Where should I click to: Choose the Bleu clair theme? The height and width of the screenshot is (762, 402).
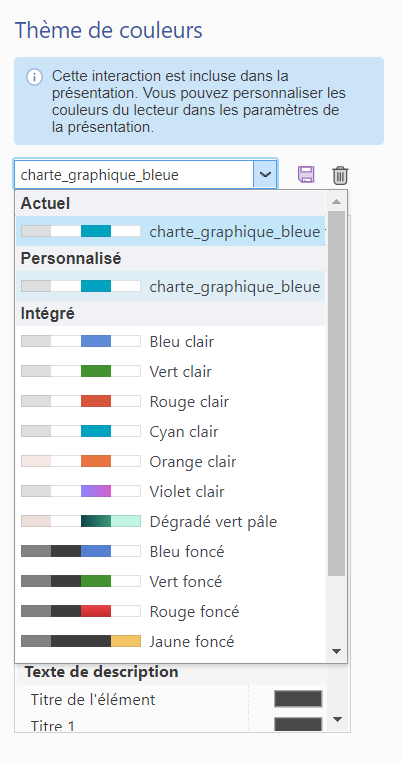pos(171,341)
